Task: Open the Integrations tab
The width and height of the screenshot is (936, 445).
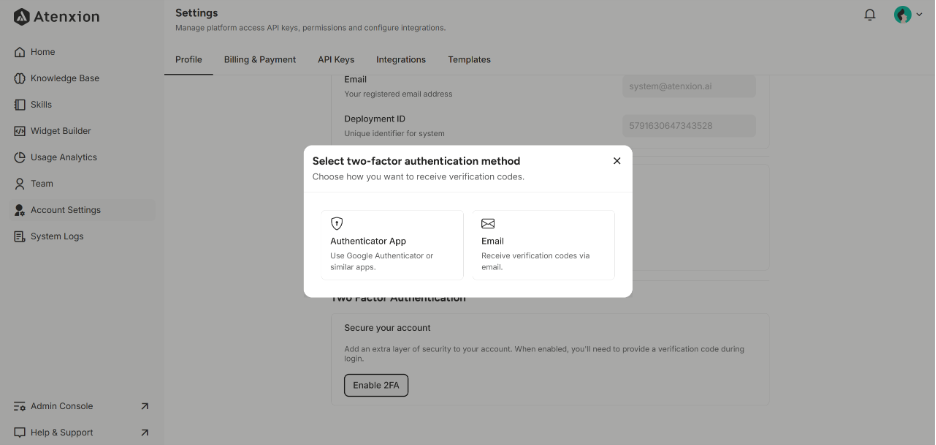Action: pyautogui.click(x=401, y=60)
